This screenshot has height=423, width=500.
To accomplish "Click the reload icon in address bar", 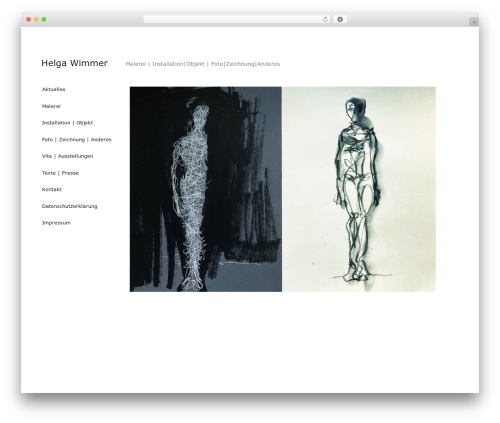I will [325, 20].
